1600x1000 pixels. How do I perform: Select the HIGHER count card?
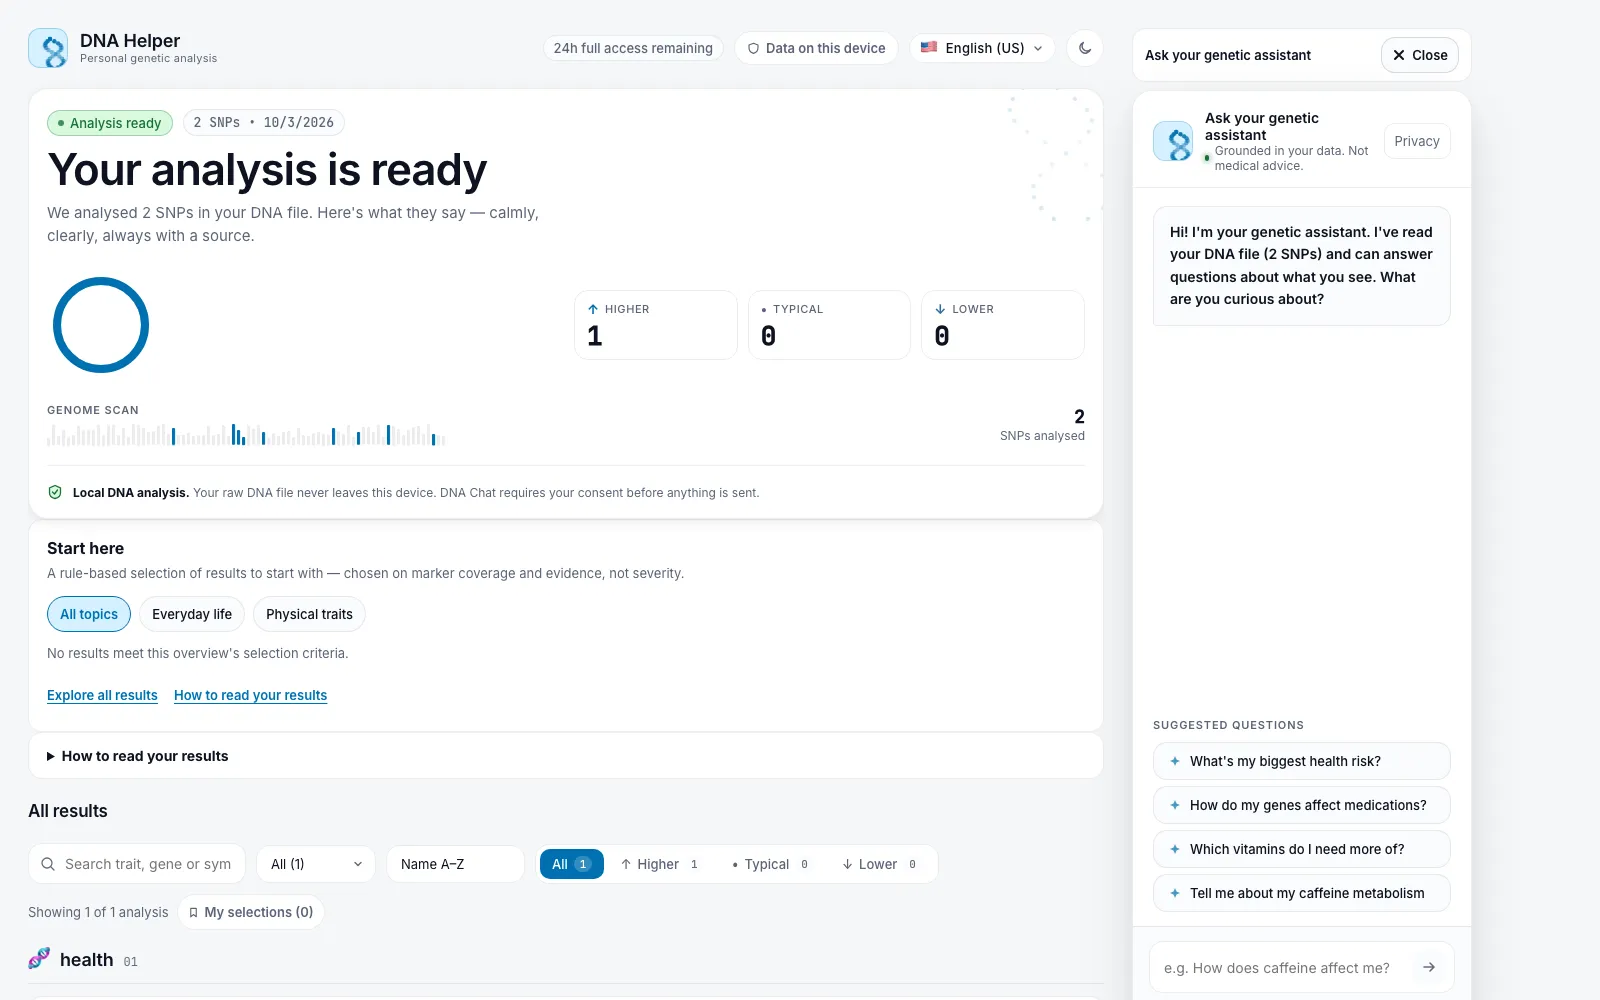click(656, 325)
